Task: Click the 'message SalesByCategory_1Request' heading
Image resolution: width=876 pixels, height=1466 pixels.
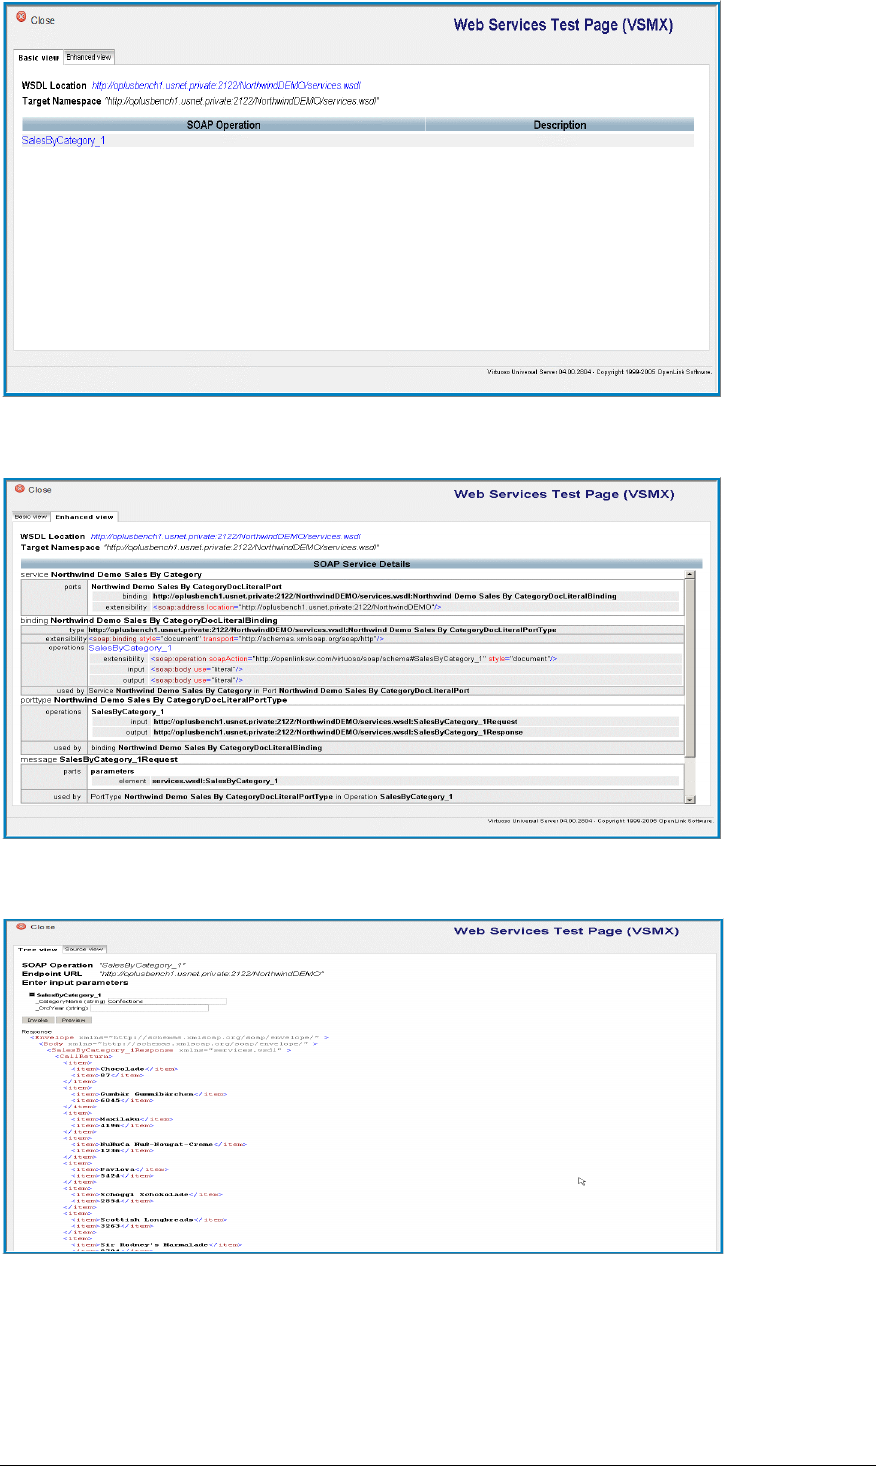Action: click(x=100, y=760)
